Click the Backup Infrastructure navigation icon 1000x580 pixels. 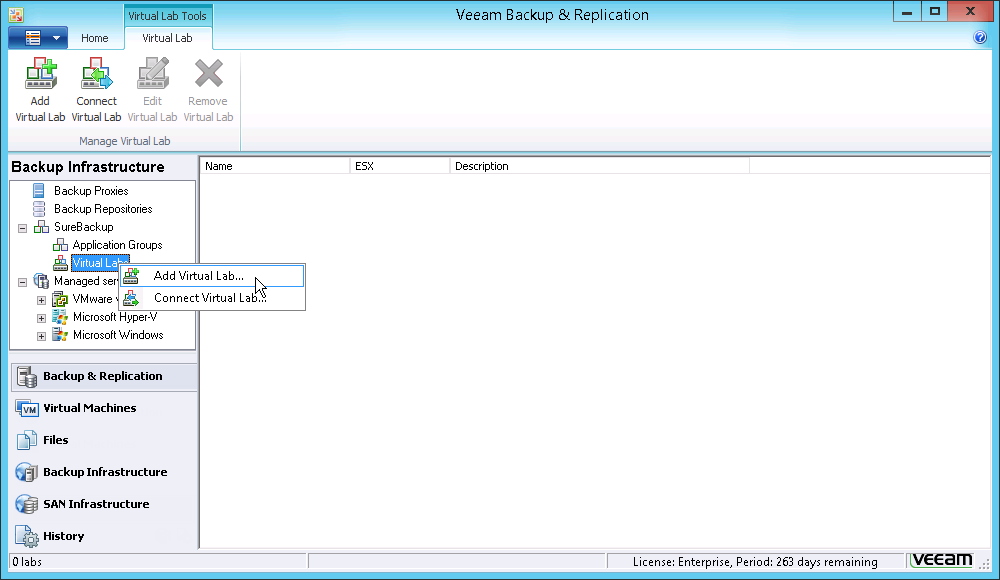coord(27,472)
